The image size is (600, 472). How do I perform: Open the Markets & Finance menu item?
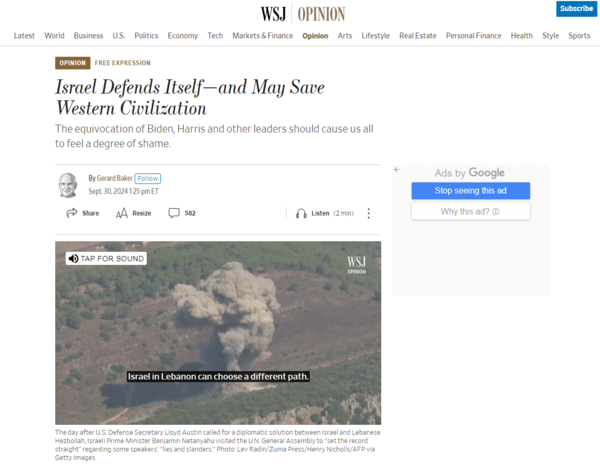262,36
